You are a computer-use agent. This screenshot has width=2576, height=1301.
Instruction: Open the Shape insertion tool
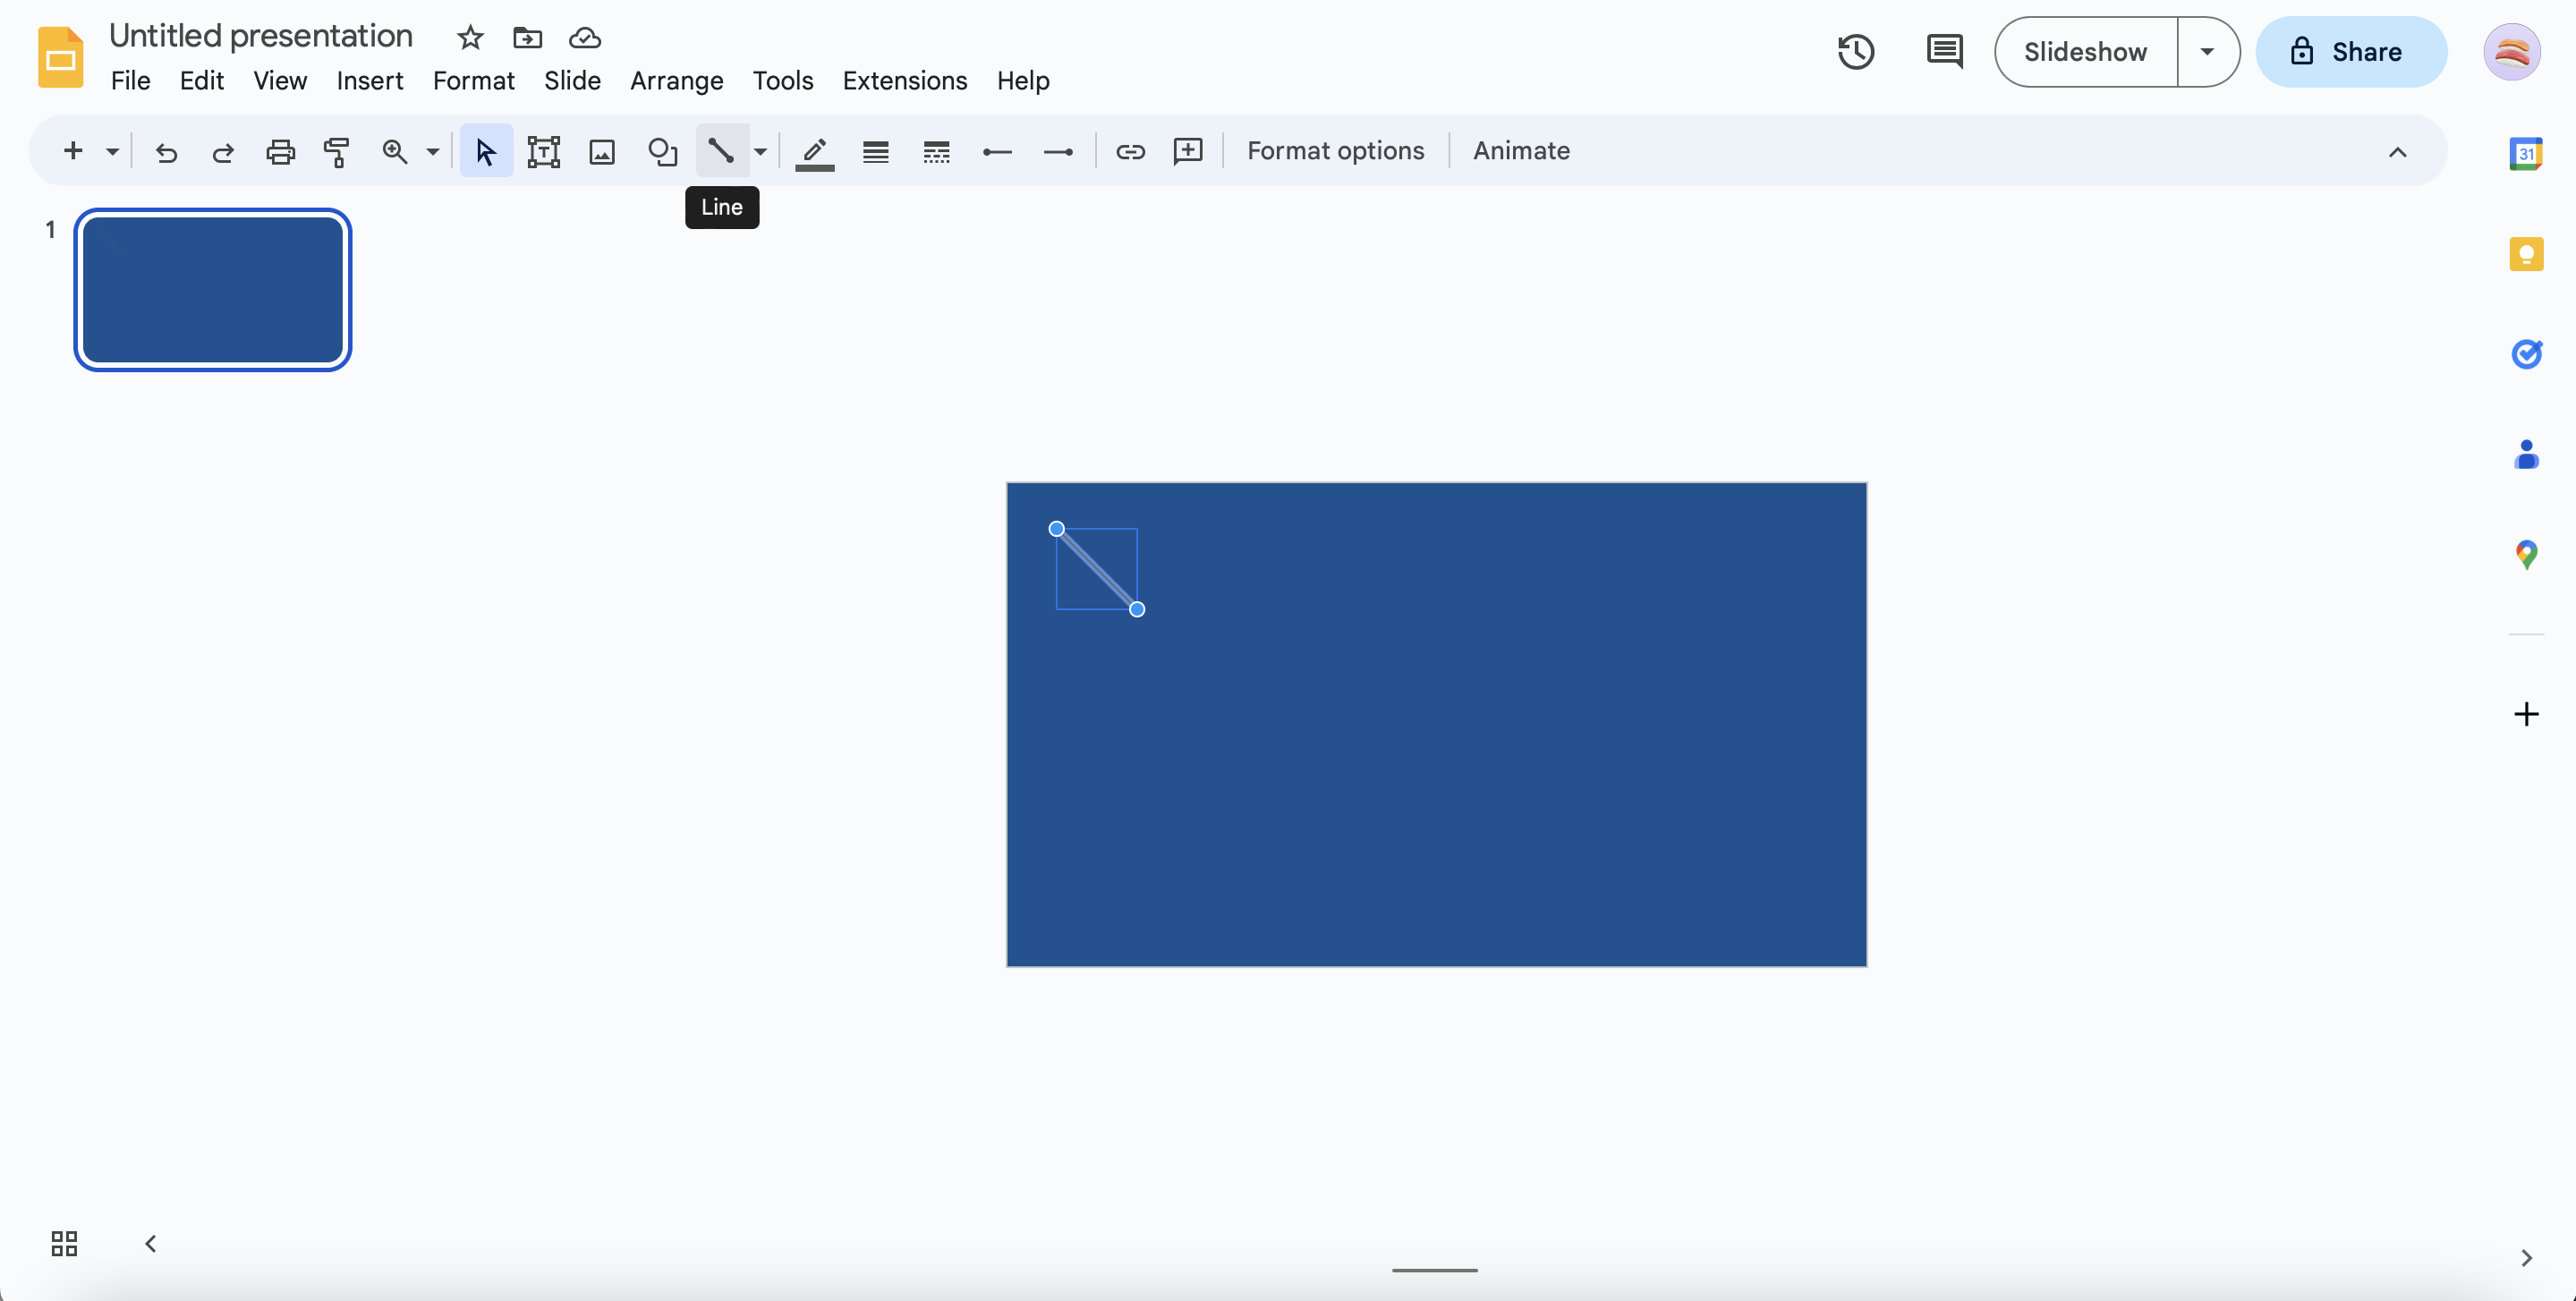click(662, 151)
